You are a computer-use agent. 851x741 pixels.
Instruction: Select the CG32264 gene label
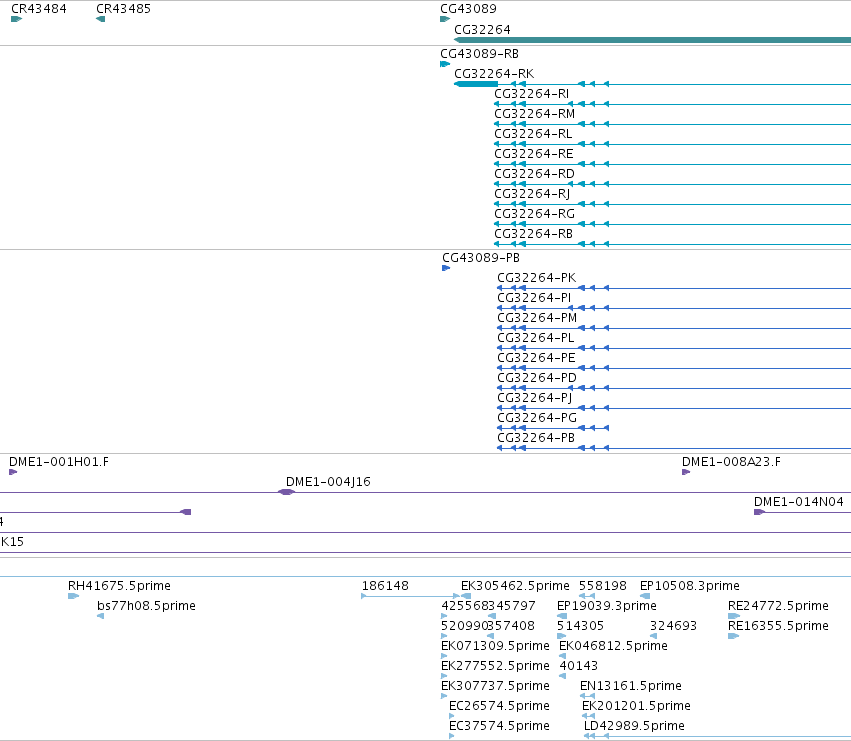[x=482, y=29]
